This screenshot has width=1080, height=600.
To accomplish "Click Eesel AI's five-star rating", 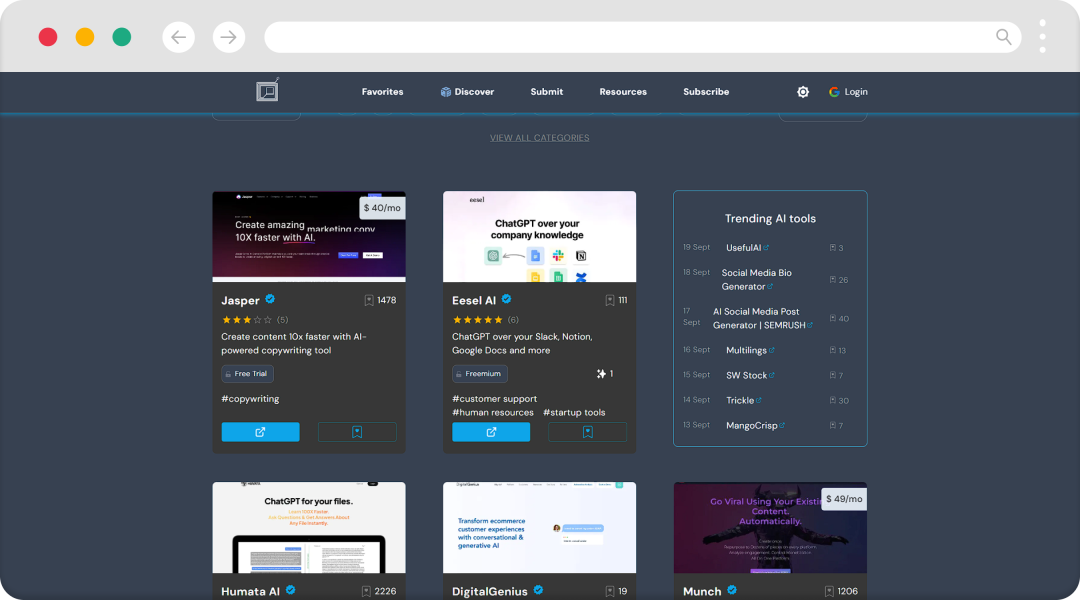I will point(477,320).
